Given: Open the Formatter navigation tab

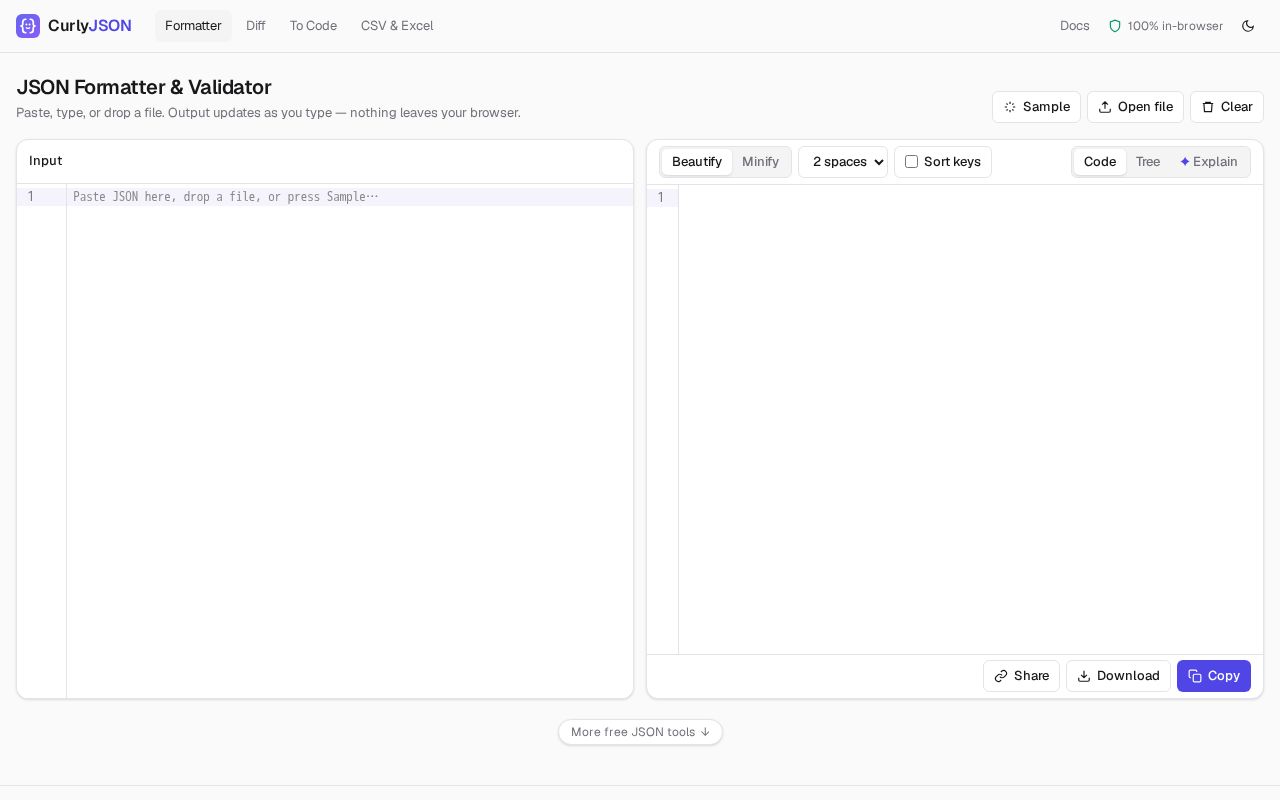Looking at the screenshot, I should tap(193, 26).
